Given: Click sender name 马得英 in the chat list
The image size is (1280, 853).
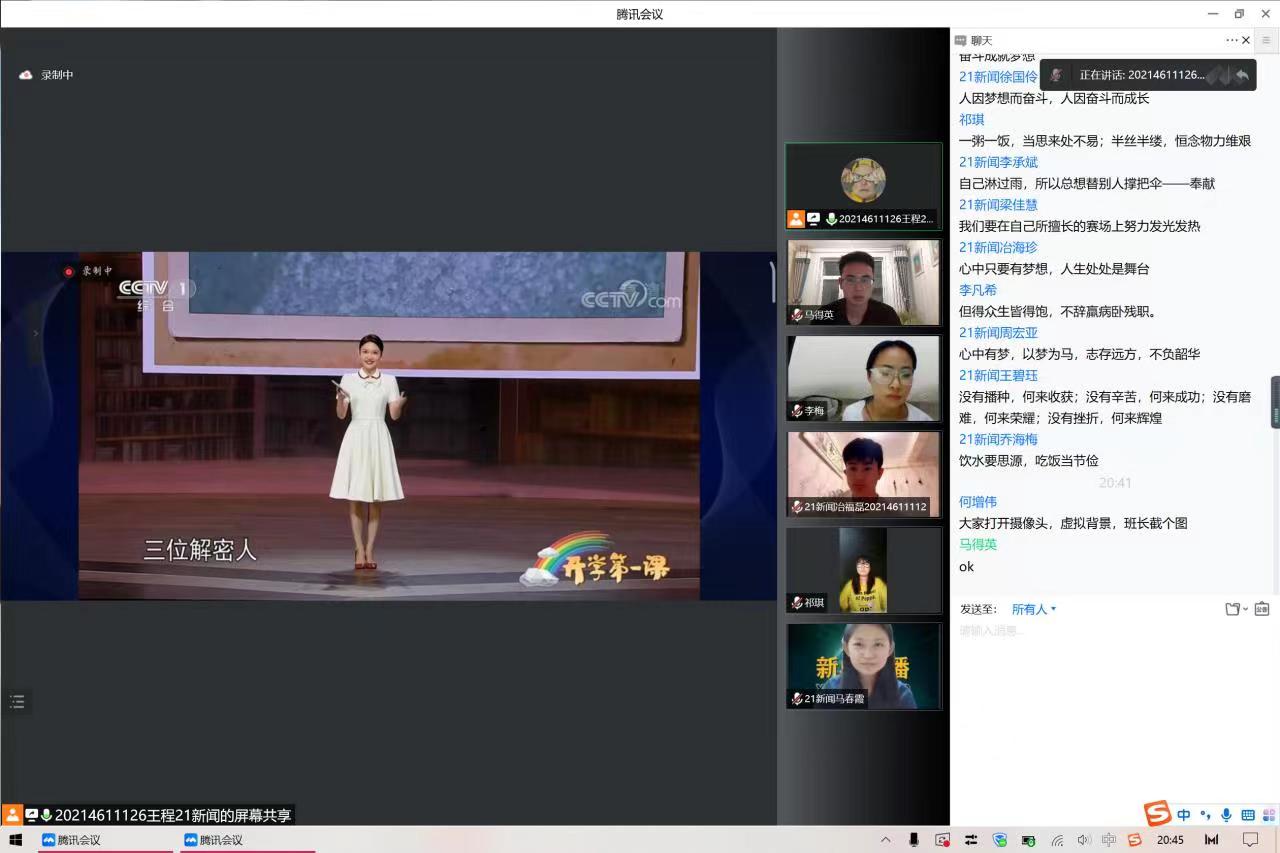Looking at the screenshot, I should (978, 545).
